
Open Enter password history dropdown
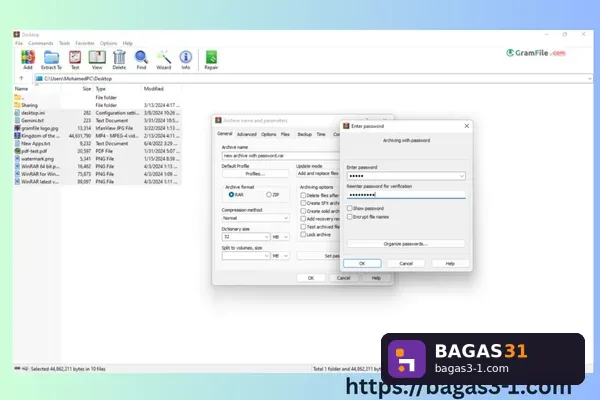[x=461, y=176]
